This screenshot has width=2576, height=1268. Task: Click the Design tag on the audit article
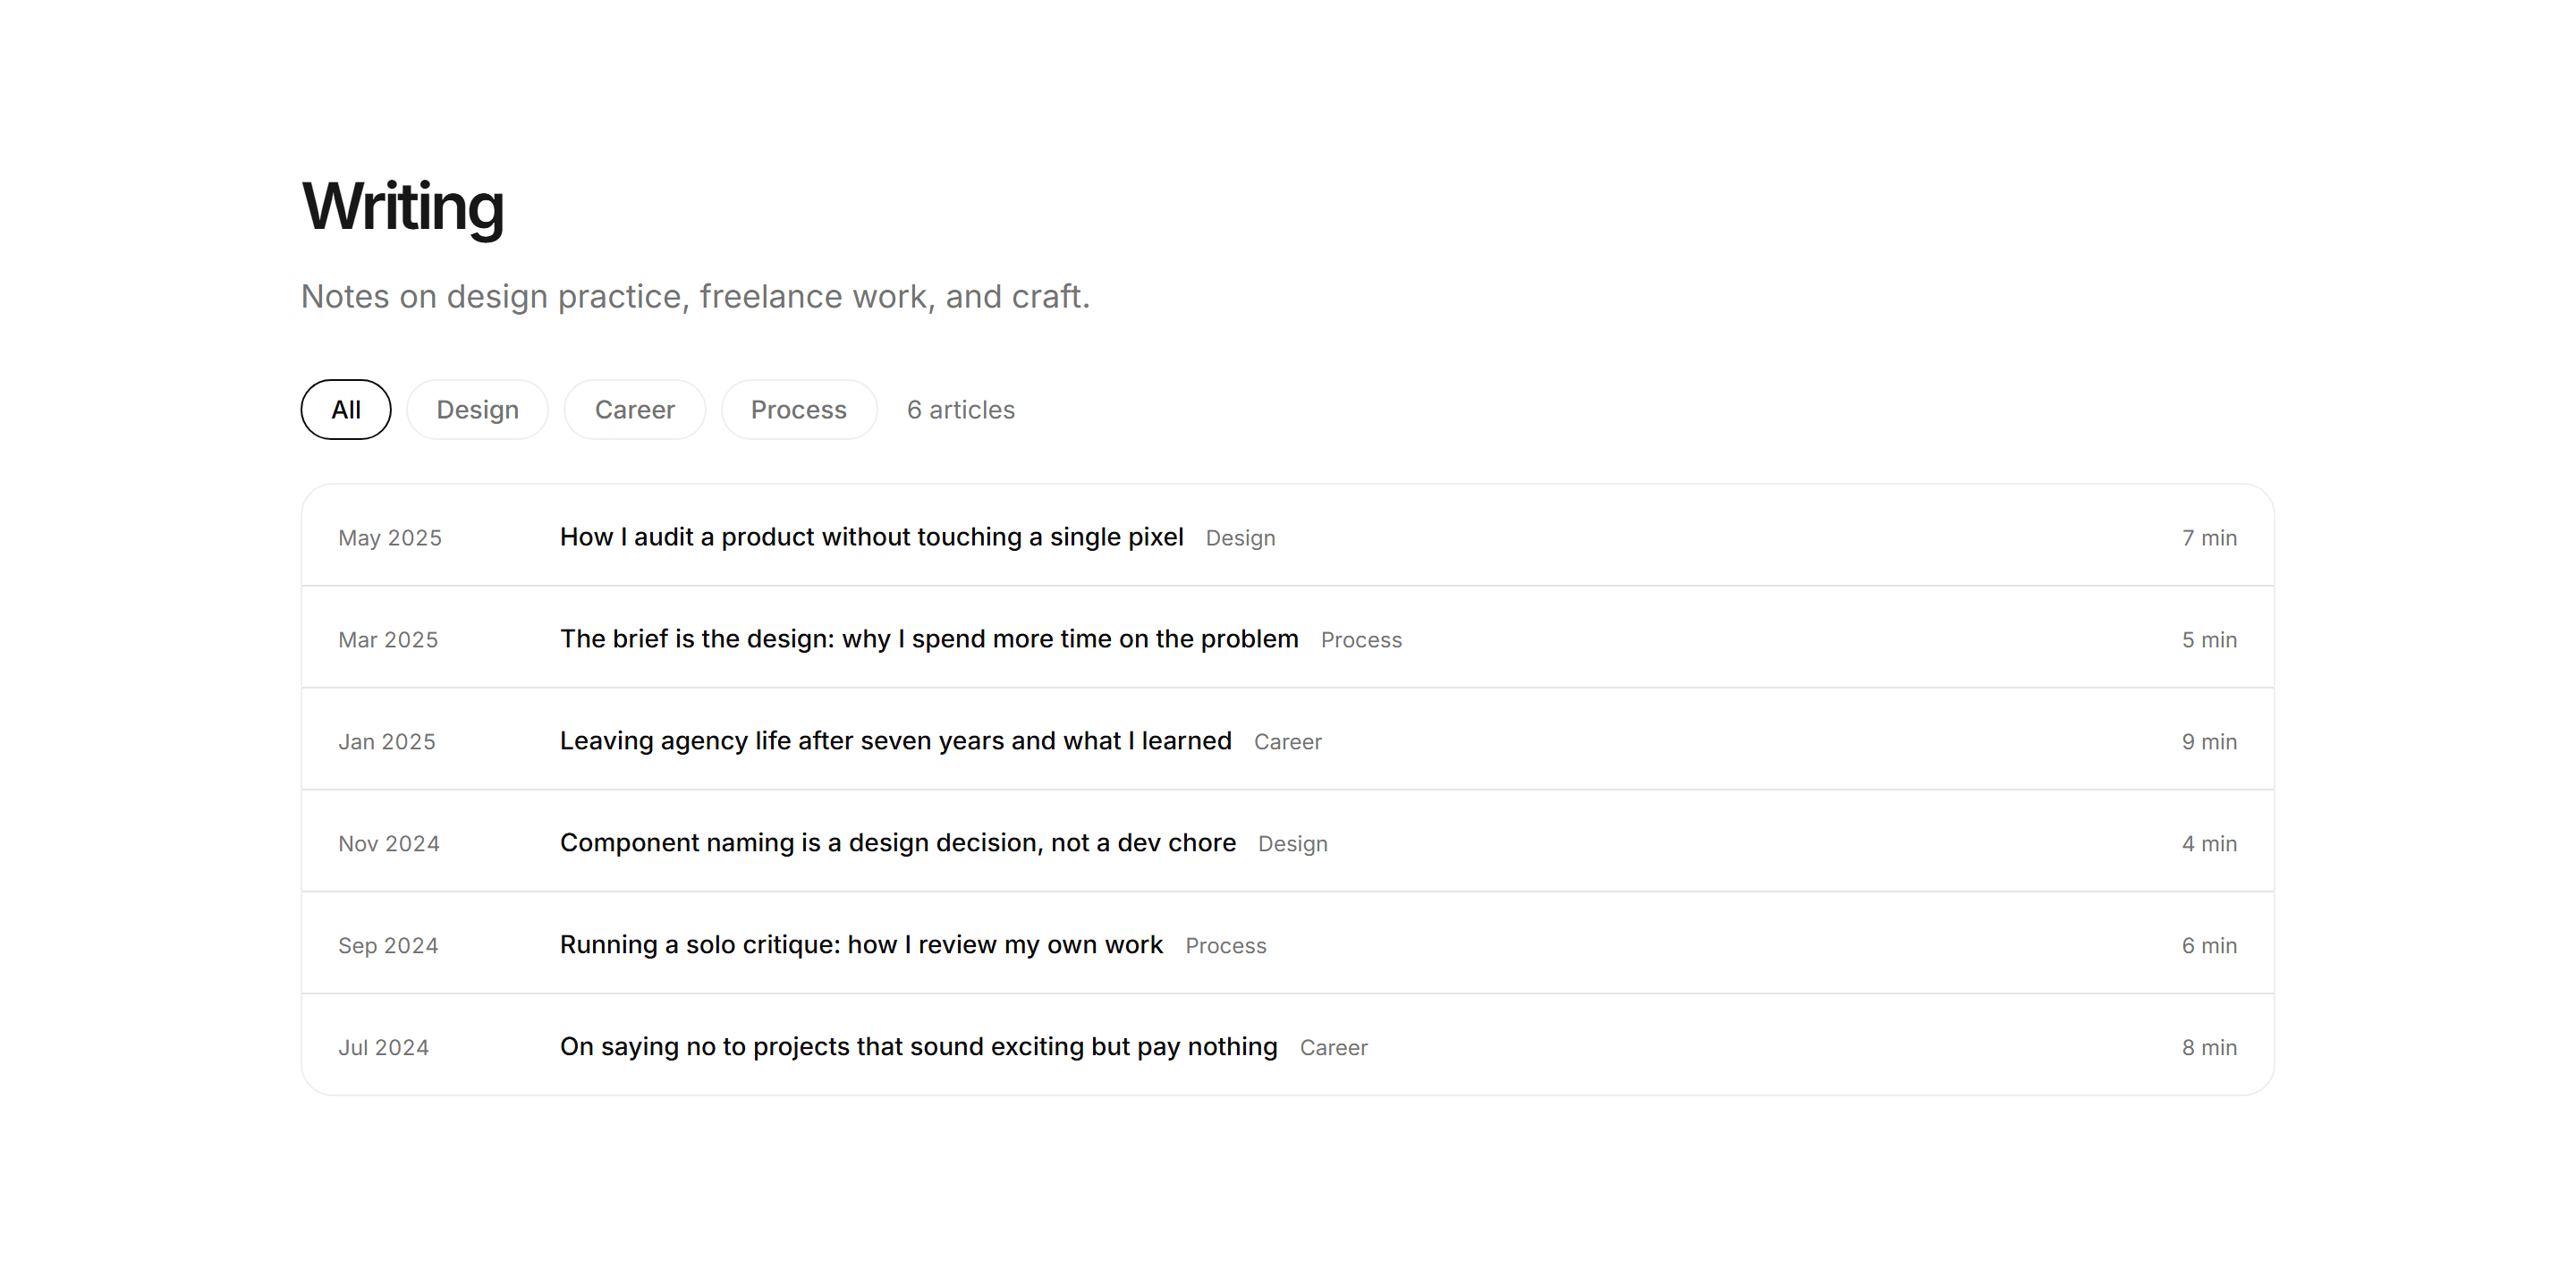coord(1240,538)
